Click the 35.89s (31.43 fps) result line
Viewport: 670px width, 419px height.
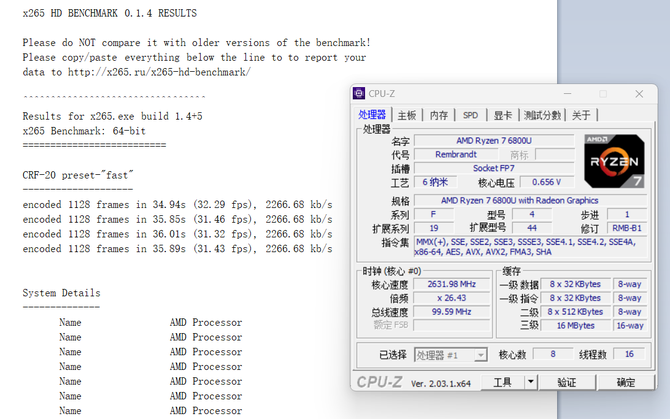coord(177,249)
